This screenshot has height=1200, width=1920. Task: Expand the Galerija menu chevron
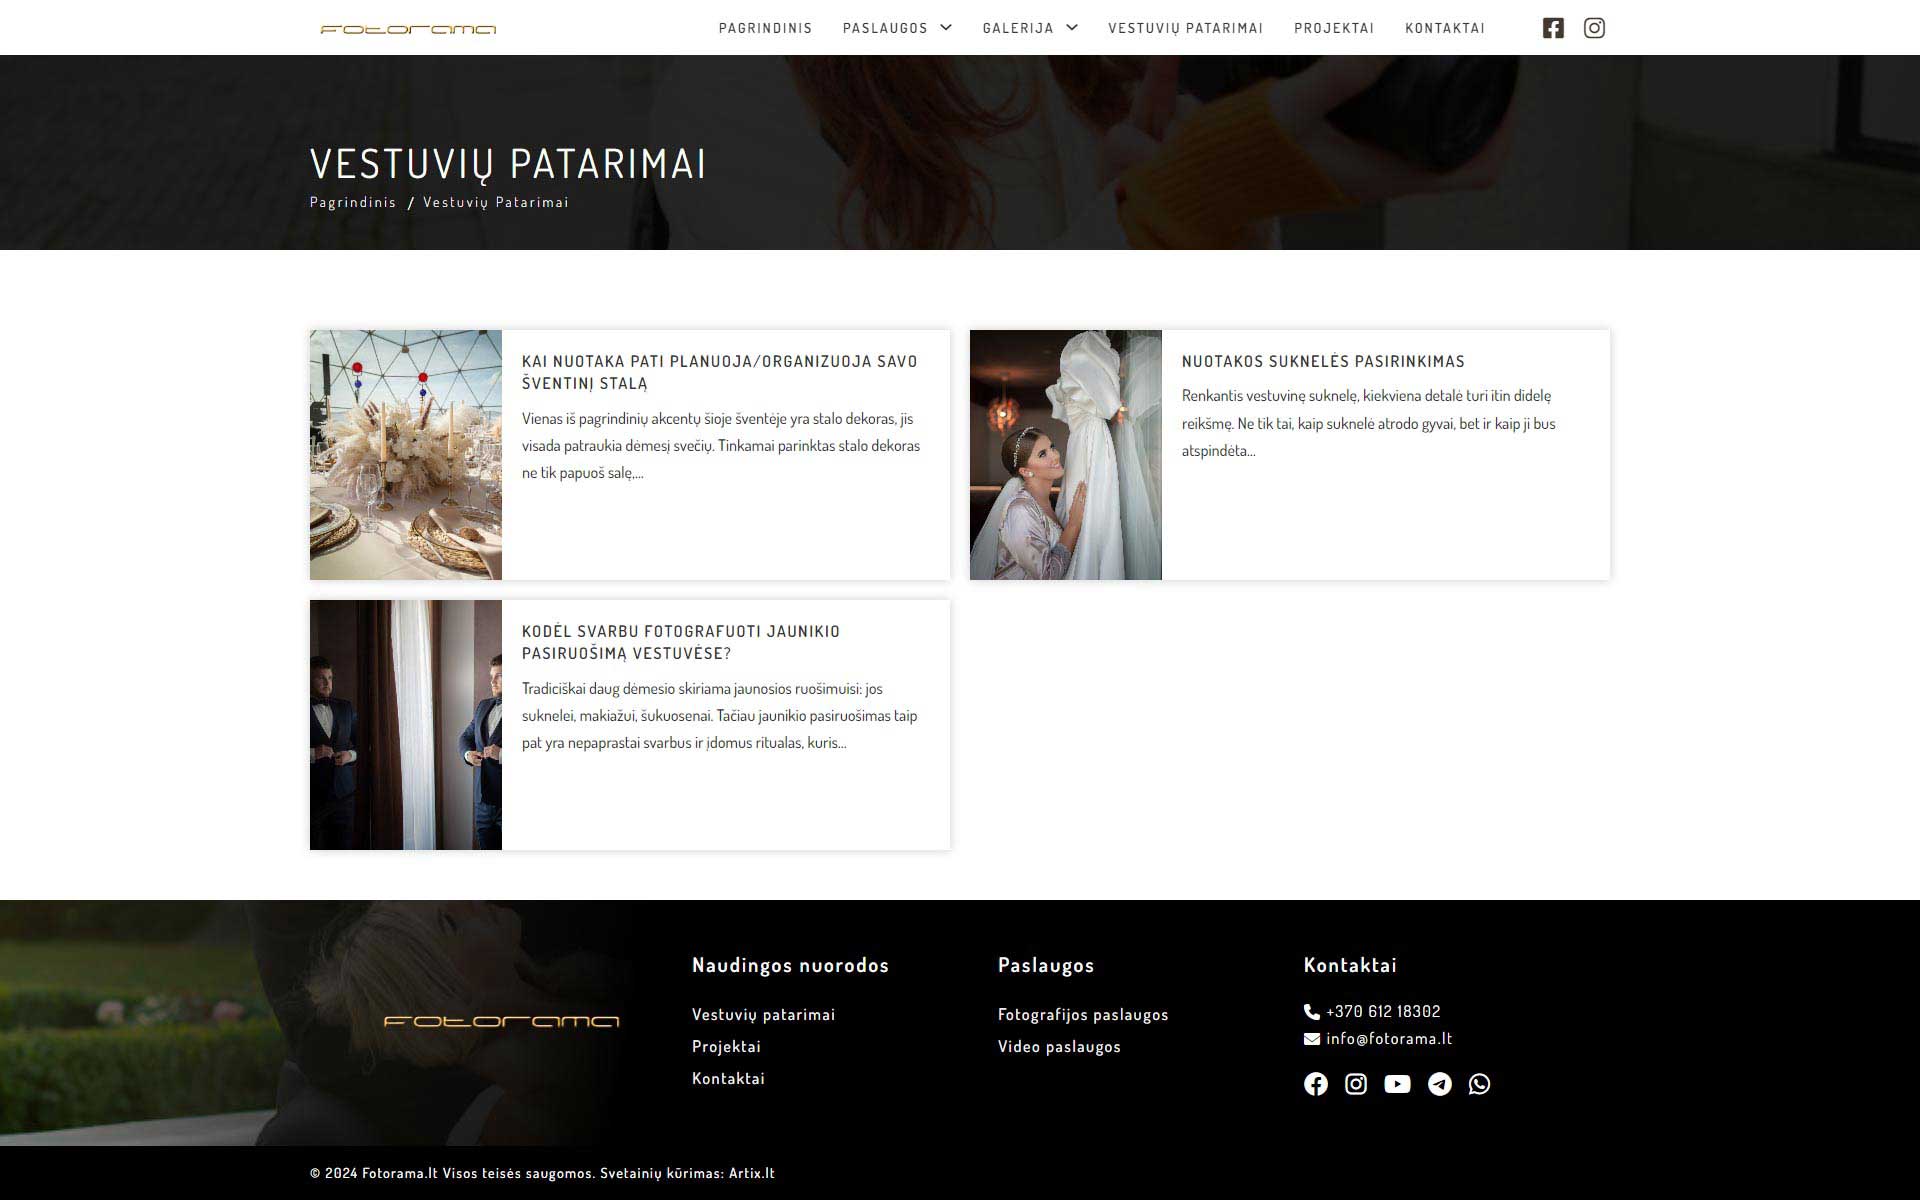coord(1072,28)
